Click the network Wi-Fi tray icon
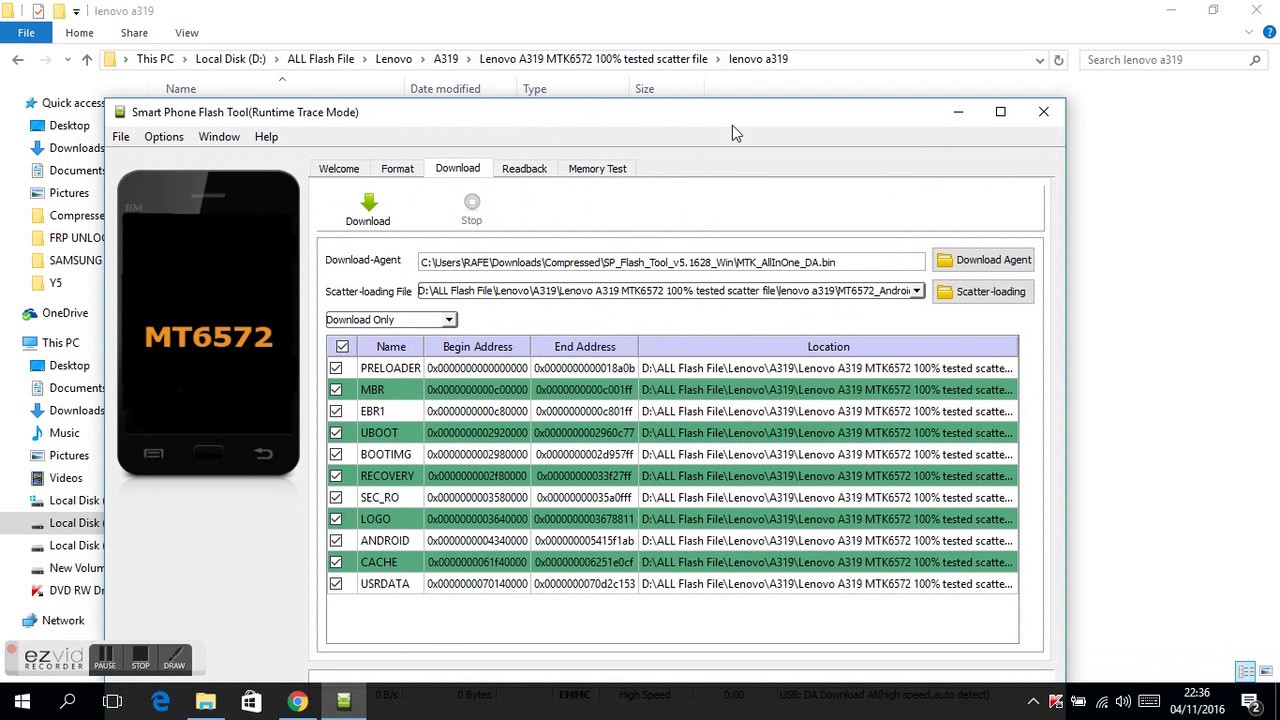 pyautogui.click(x=1101, y=702)
